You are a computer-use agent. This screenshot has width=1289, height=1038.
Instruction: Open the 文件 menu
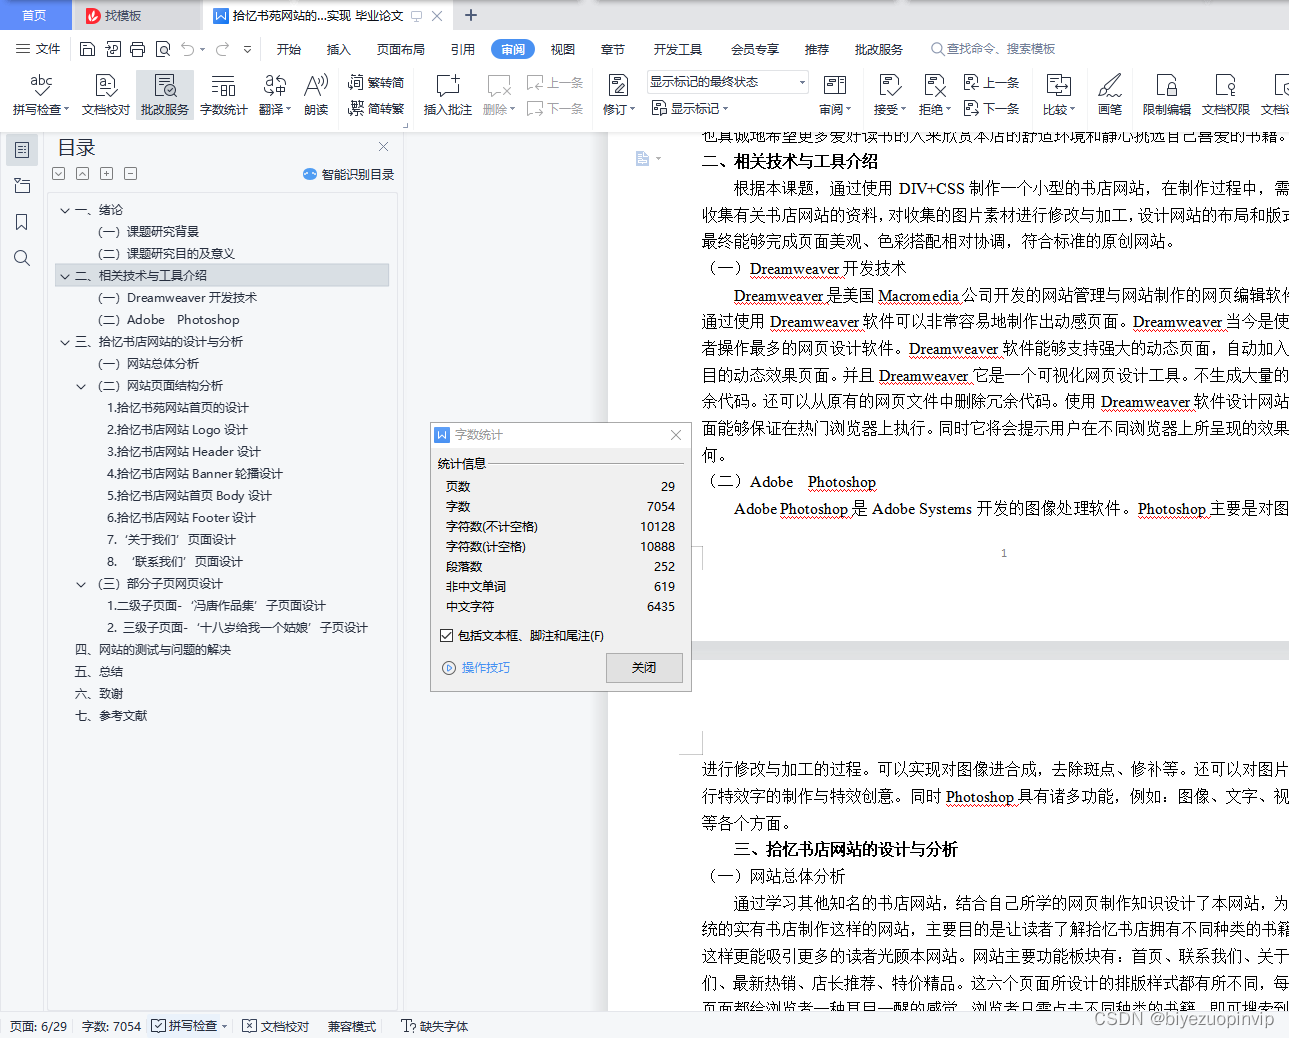38,49
